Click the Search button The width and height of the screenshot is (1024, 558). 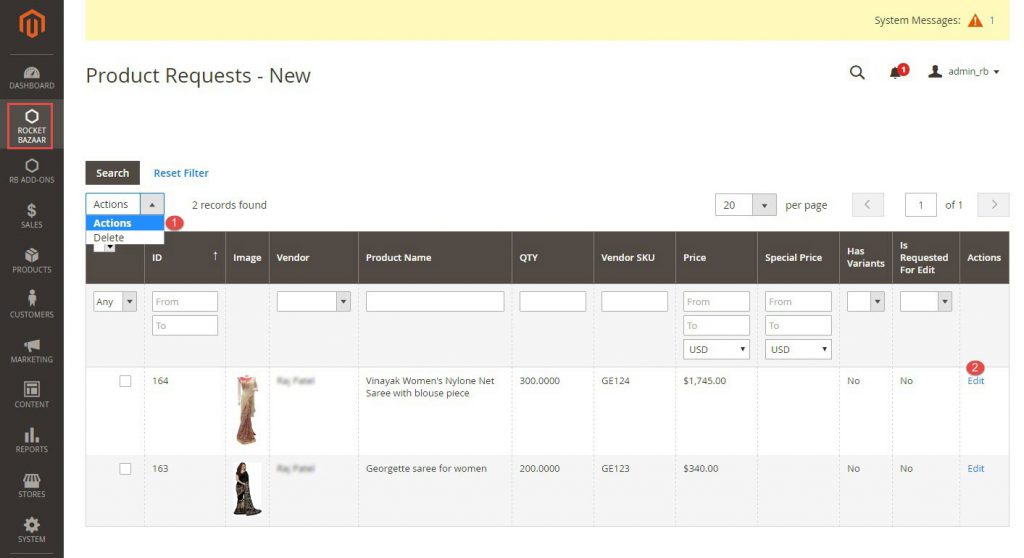pos(112,172)
